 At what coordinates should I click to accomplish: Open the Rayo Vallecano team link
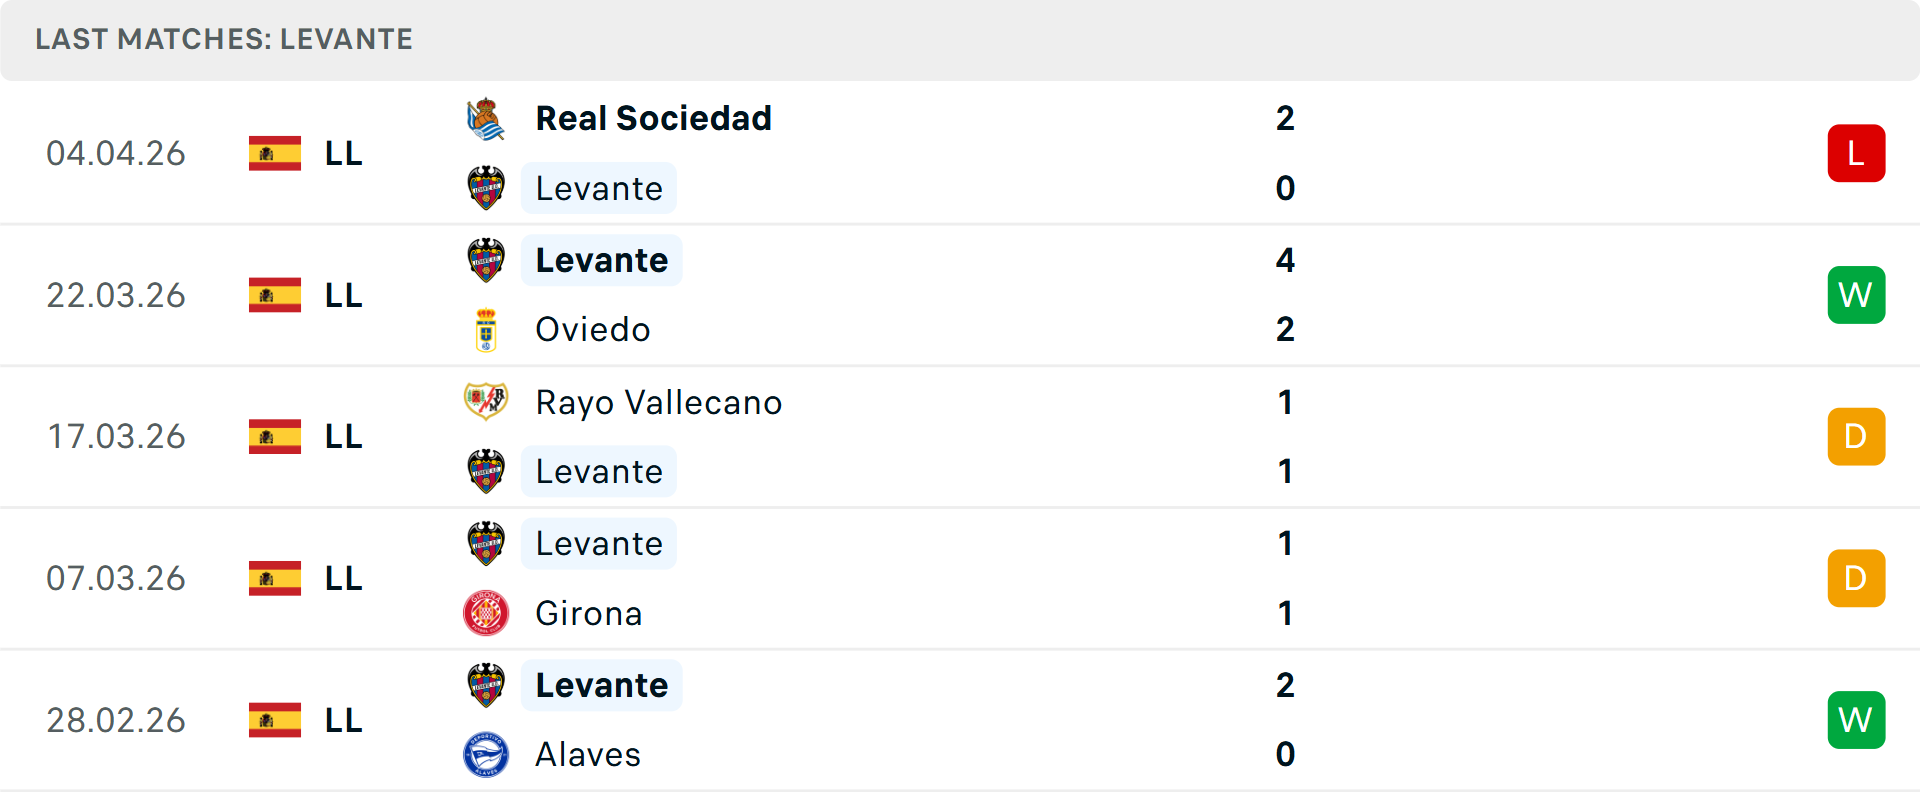click(x=658, y=402)
